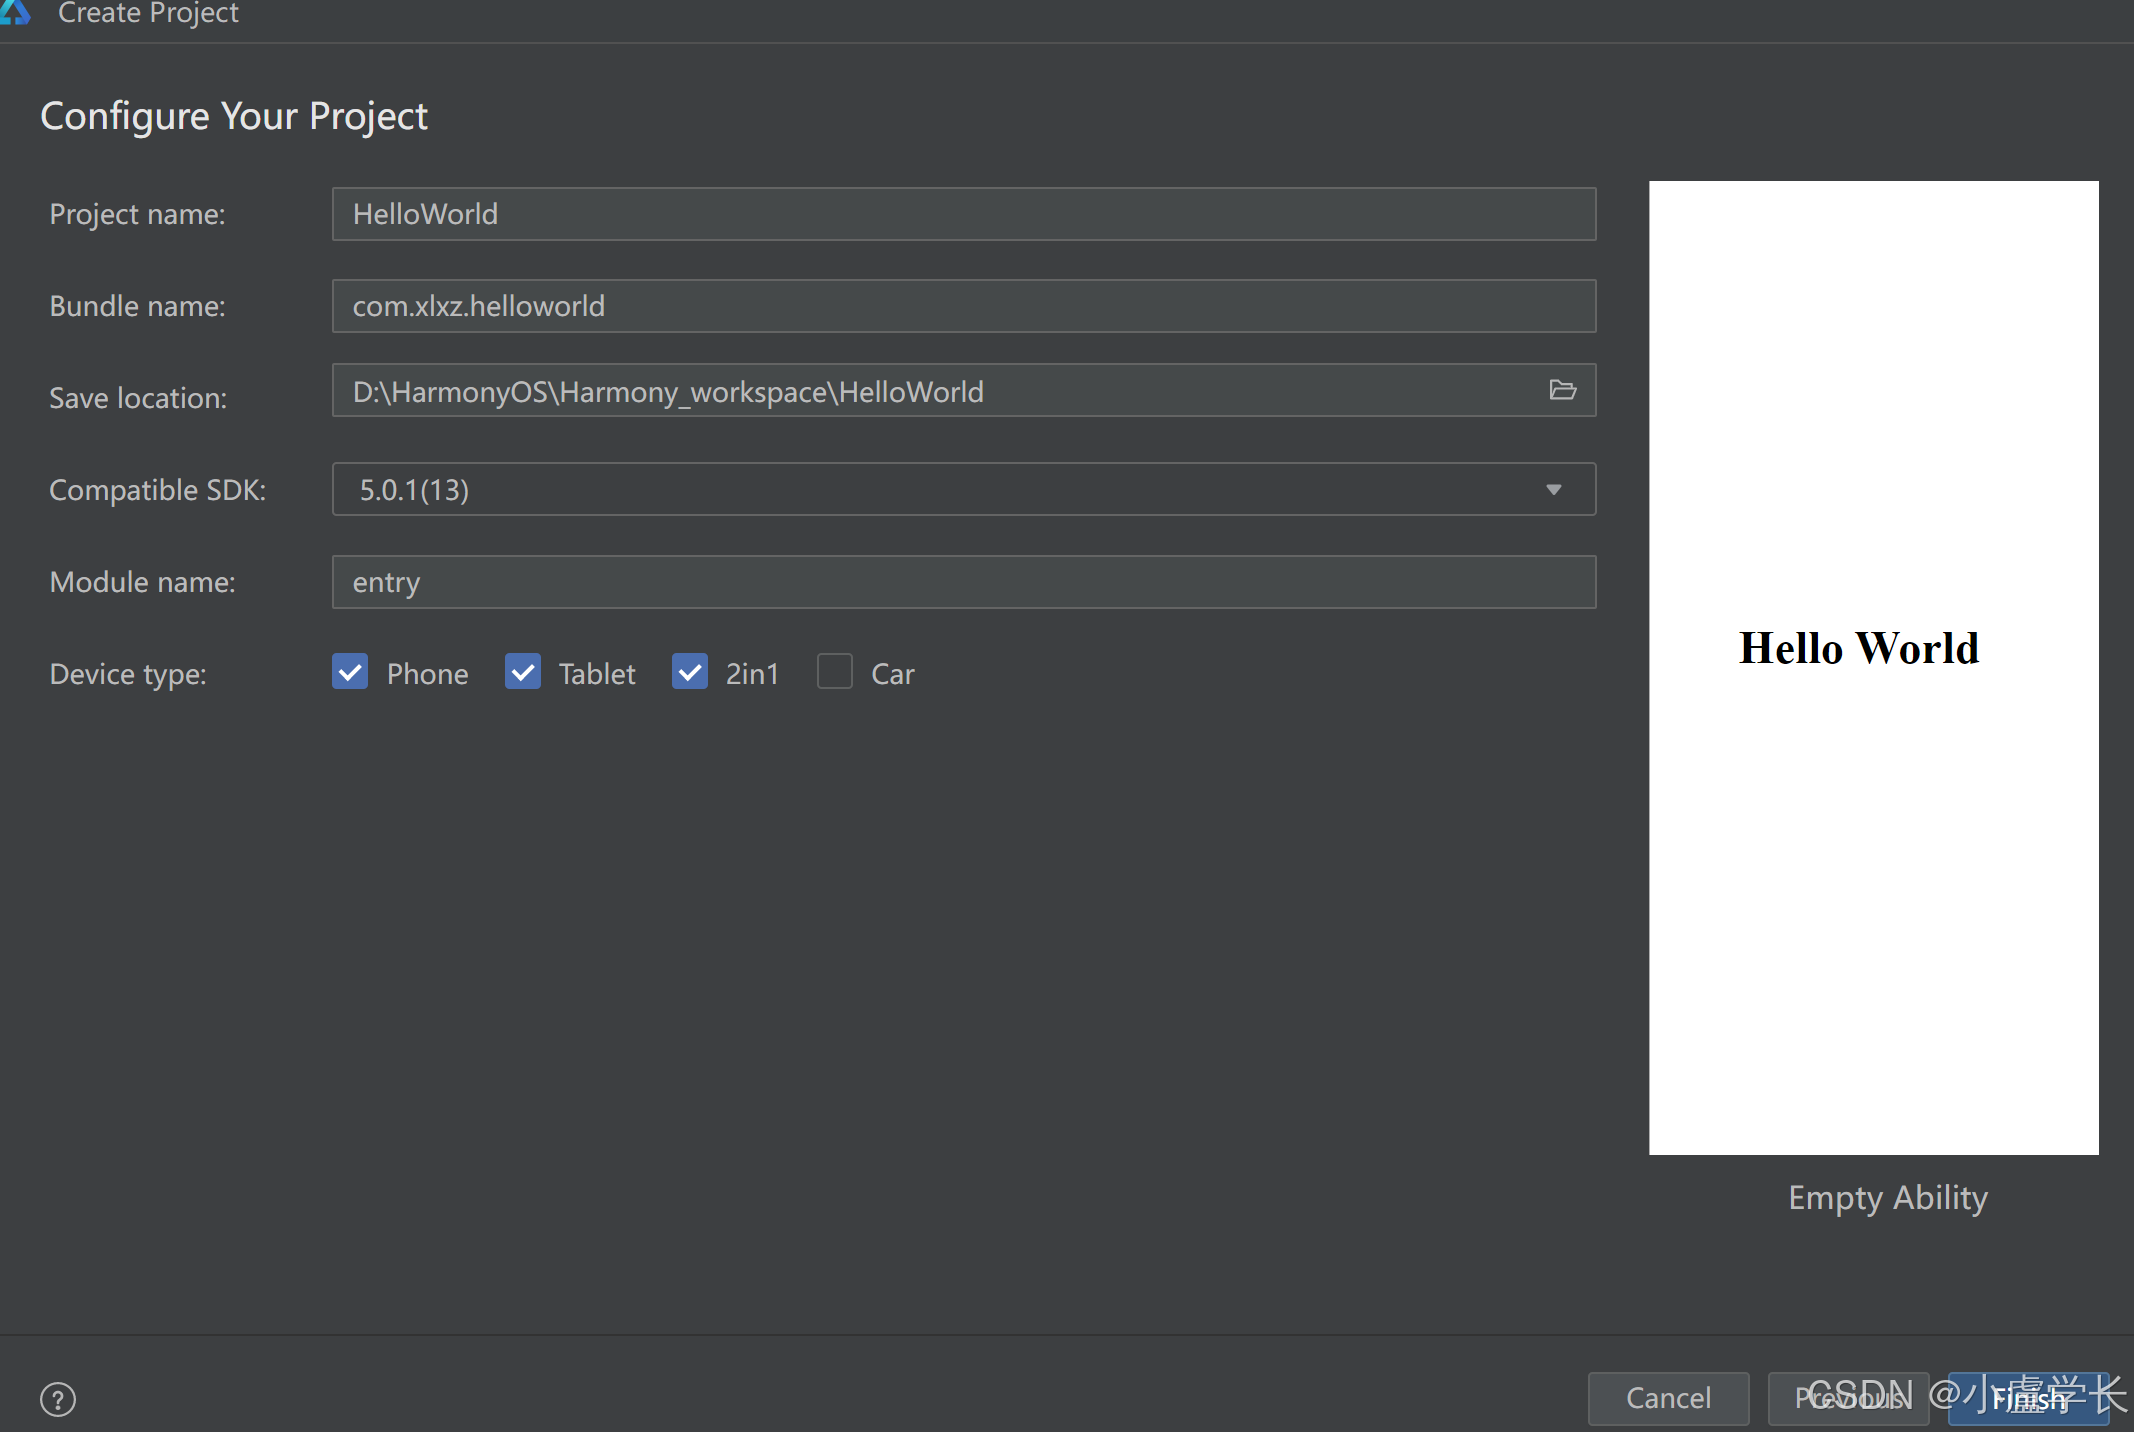
Task: Click the HelloWorld project name field
Action: coord(963,214)
